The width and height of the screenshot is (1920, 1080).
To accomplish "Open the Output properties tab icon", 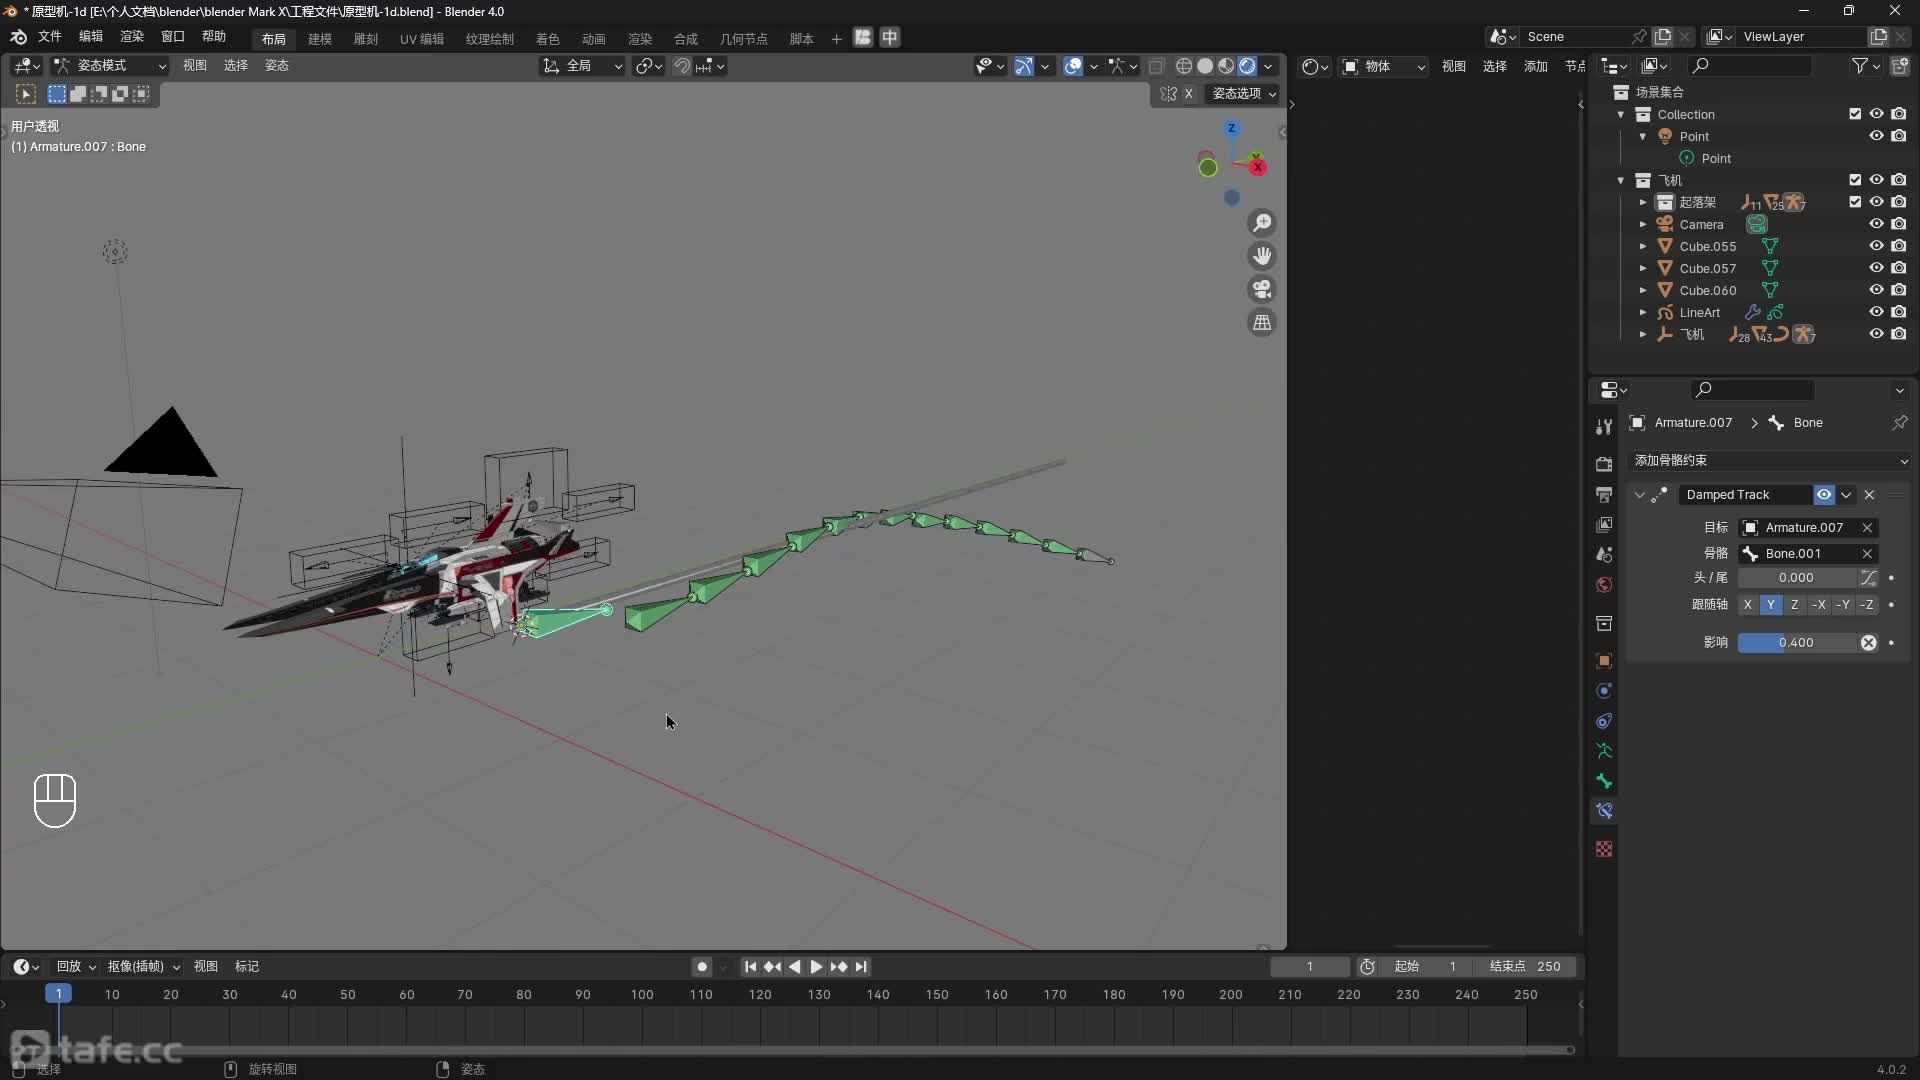I will [1604, 494].
